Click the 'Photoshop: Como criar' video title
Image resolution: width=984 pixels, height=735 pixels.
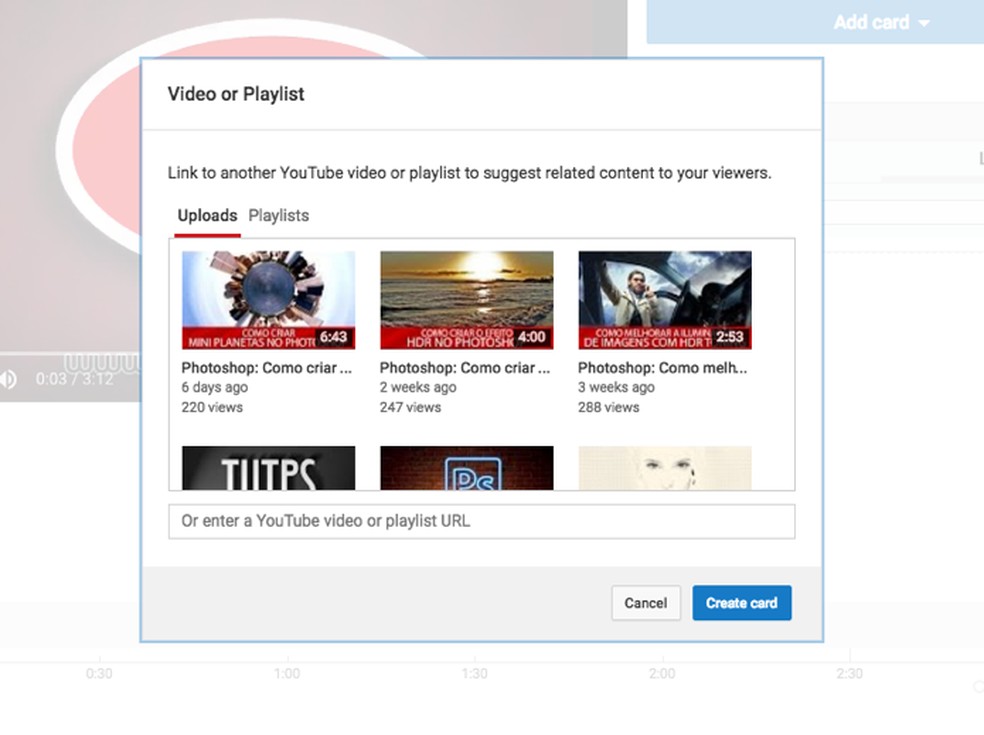(x=264, y=367)
